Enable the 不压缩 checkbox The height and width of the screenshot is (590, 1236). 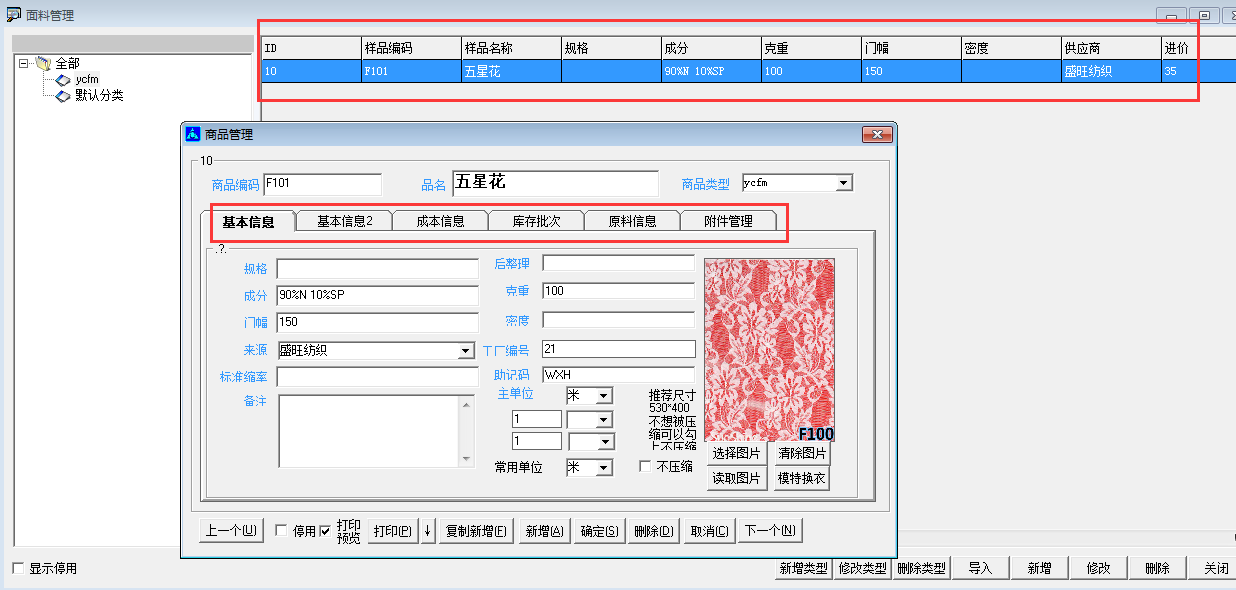(645, 467)
